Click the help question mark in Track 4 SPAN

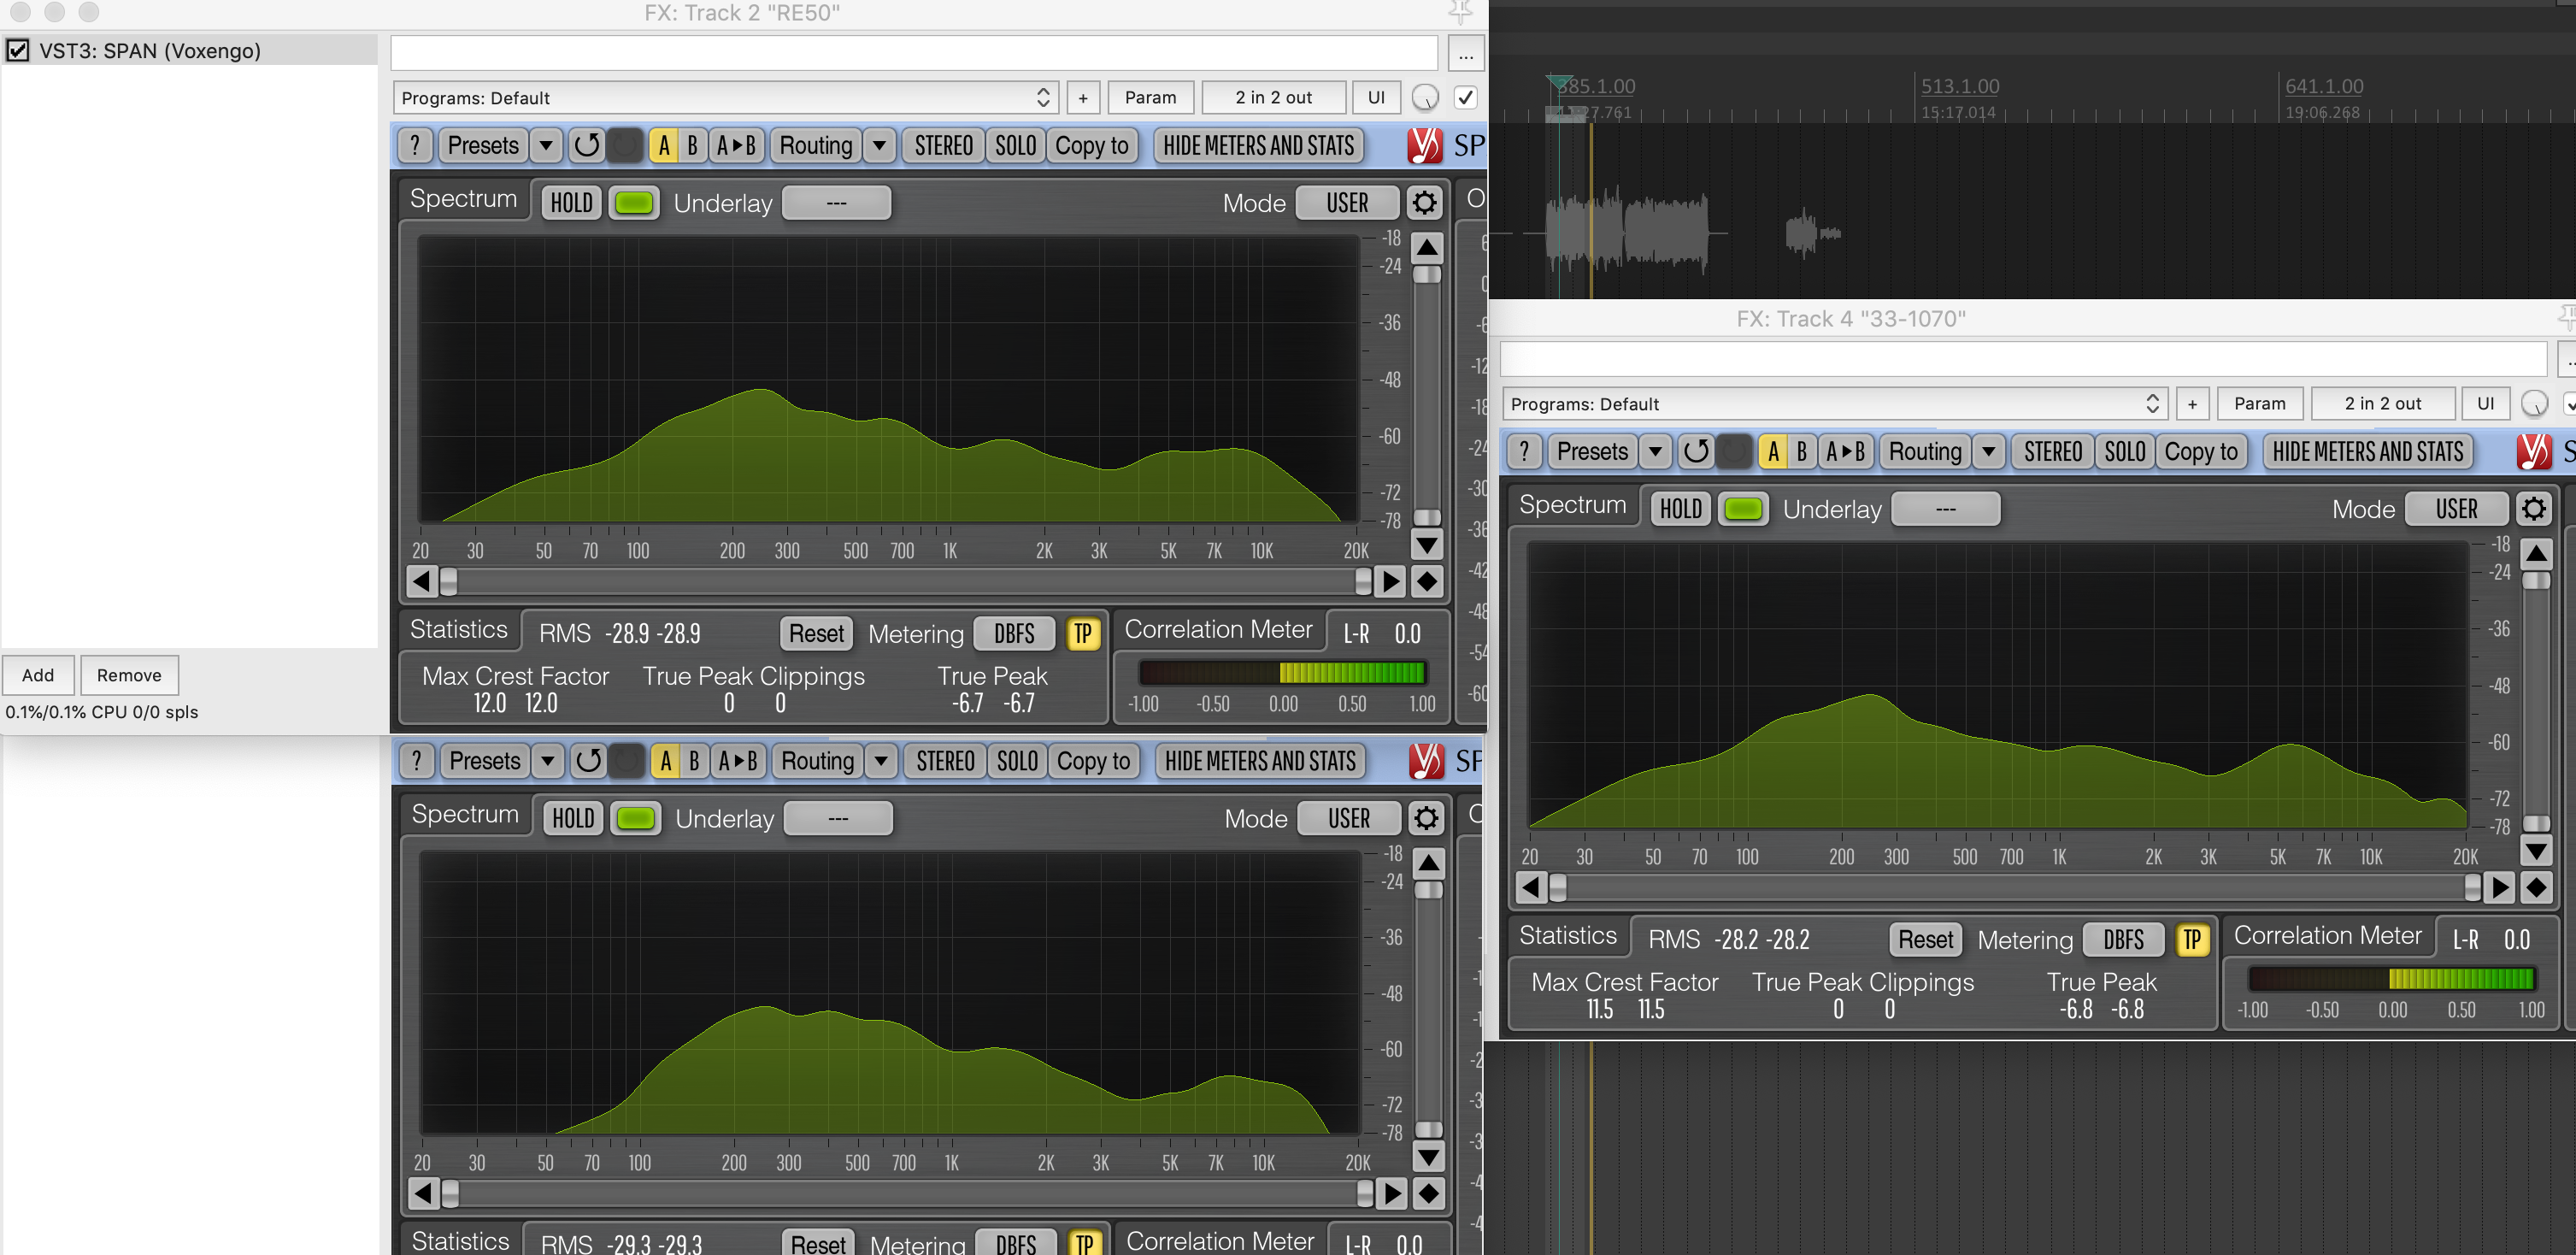coord(1524,452)
